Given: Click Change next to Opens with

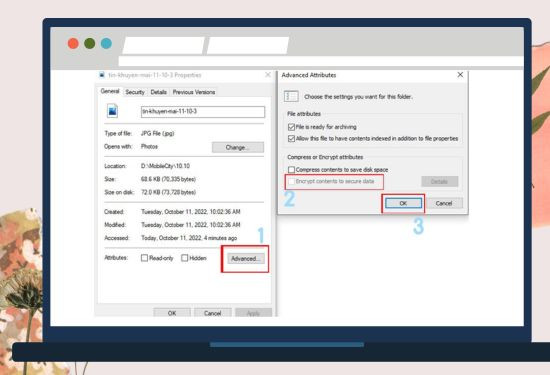Looking at the screenshot, I should [x=238, y=147].
